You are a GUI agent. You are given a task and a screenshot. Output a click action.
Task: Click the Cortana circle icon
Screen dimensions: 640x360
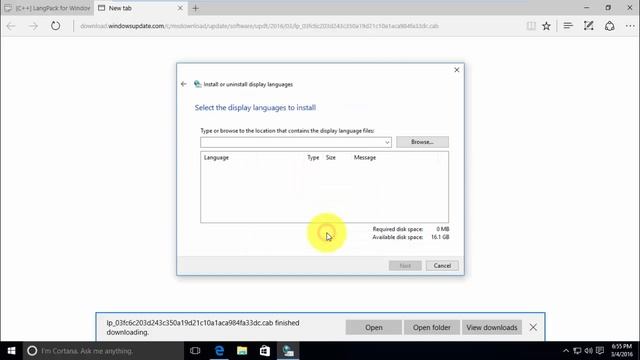(32, 351)
